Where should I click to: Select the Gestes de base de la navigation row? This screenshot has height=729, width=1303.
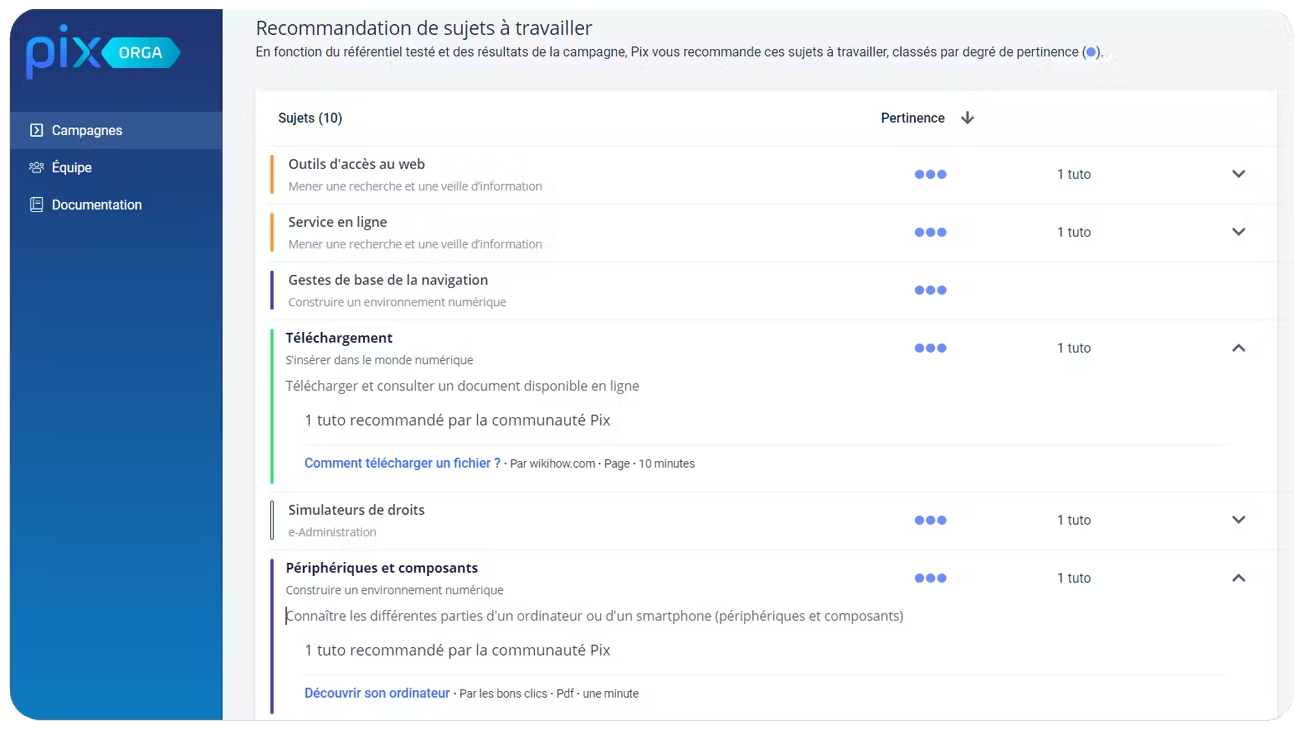[766, 291]
